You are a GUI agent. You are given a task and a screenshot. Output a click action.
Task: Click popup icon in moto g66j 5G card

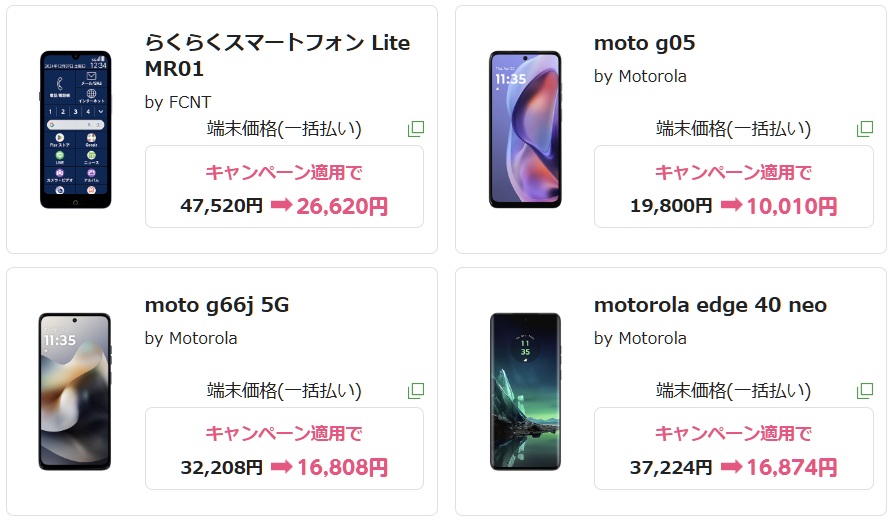[x=416, y=390]
